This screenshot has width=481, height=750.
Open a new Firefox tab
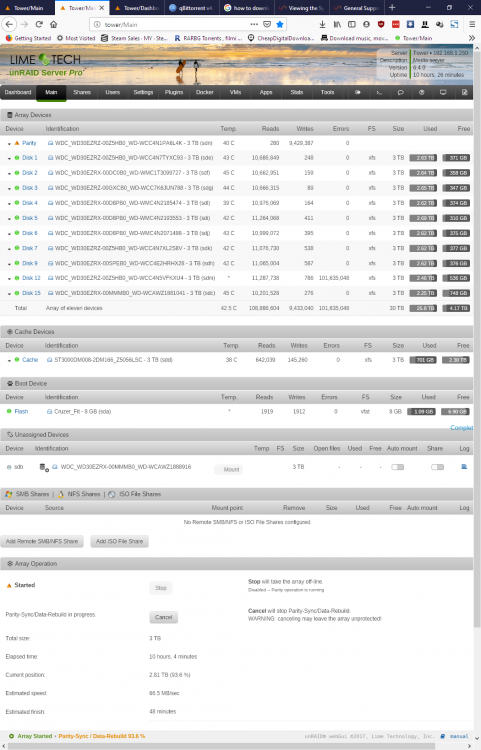coord(392,8)
